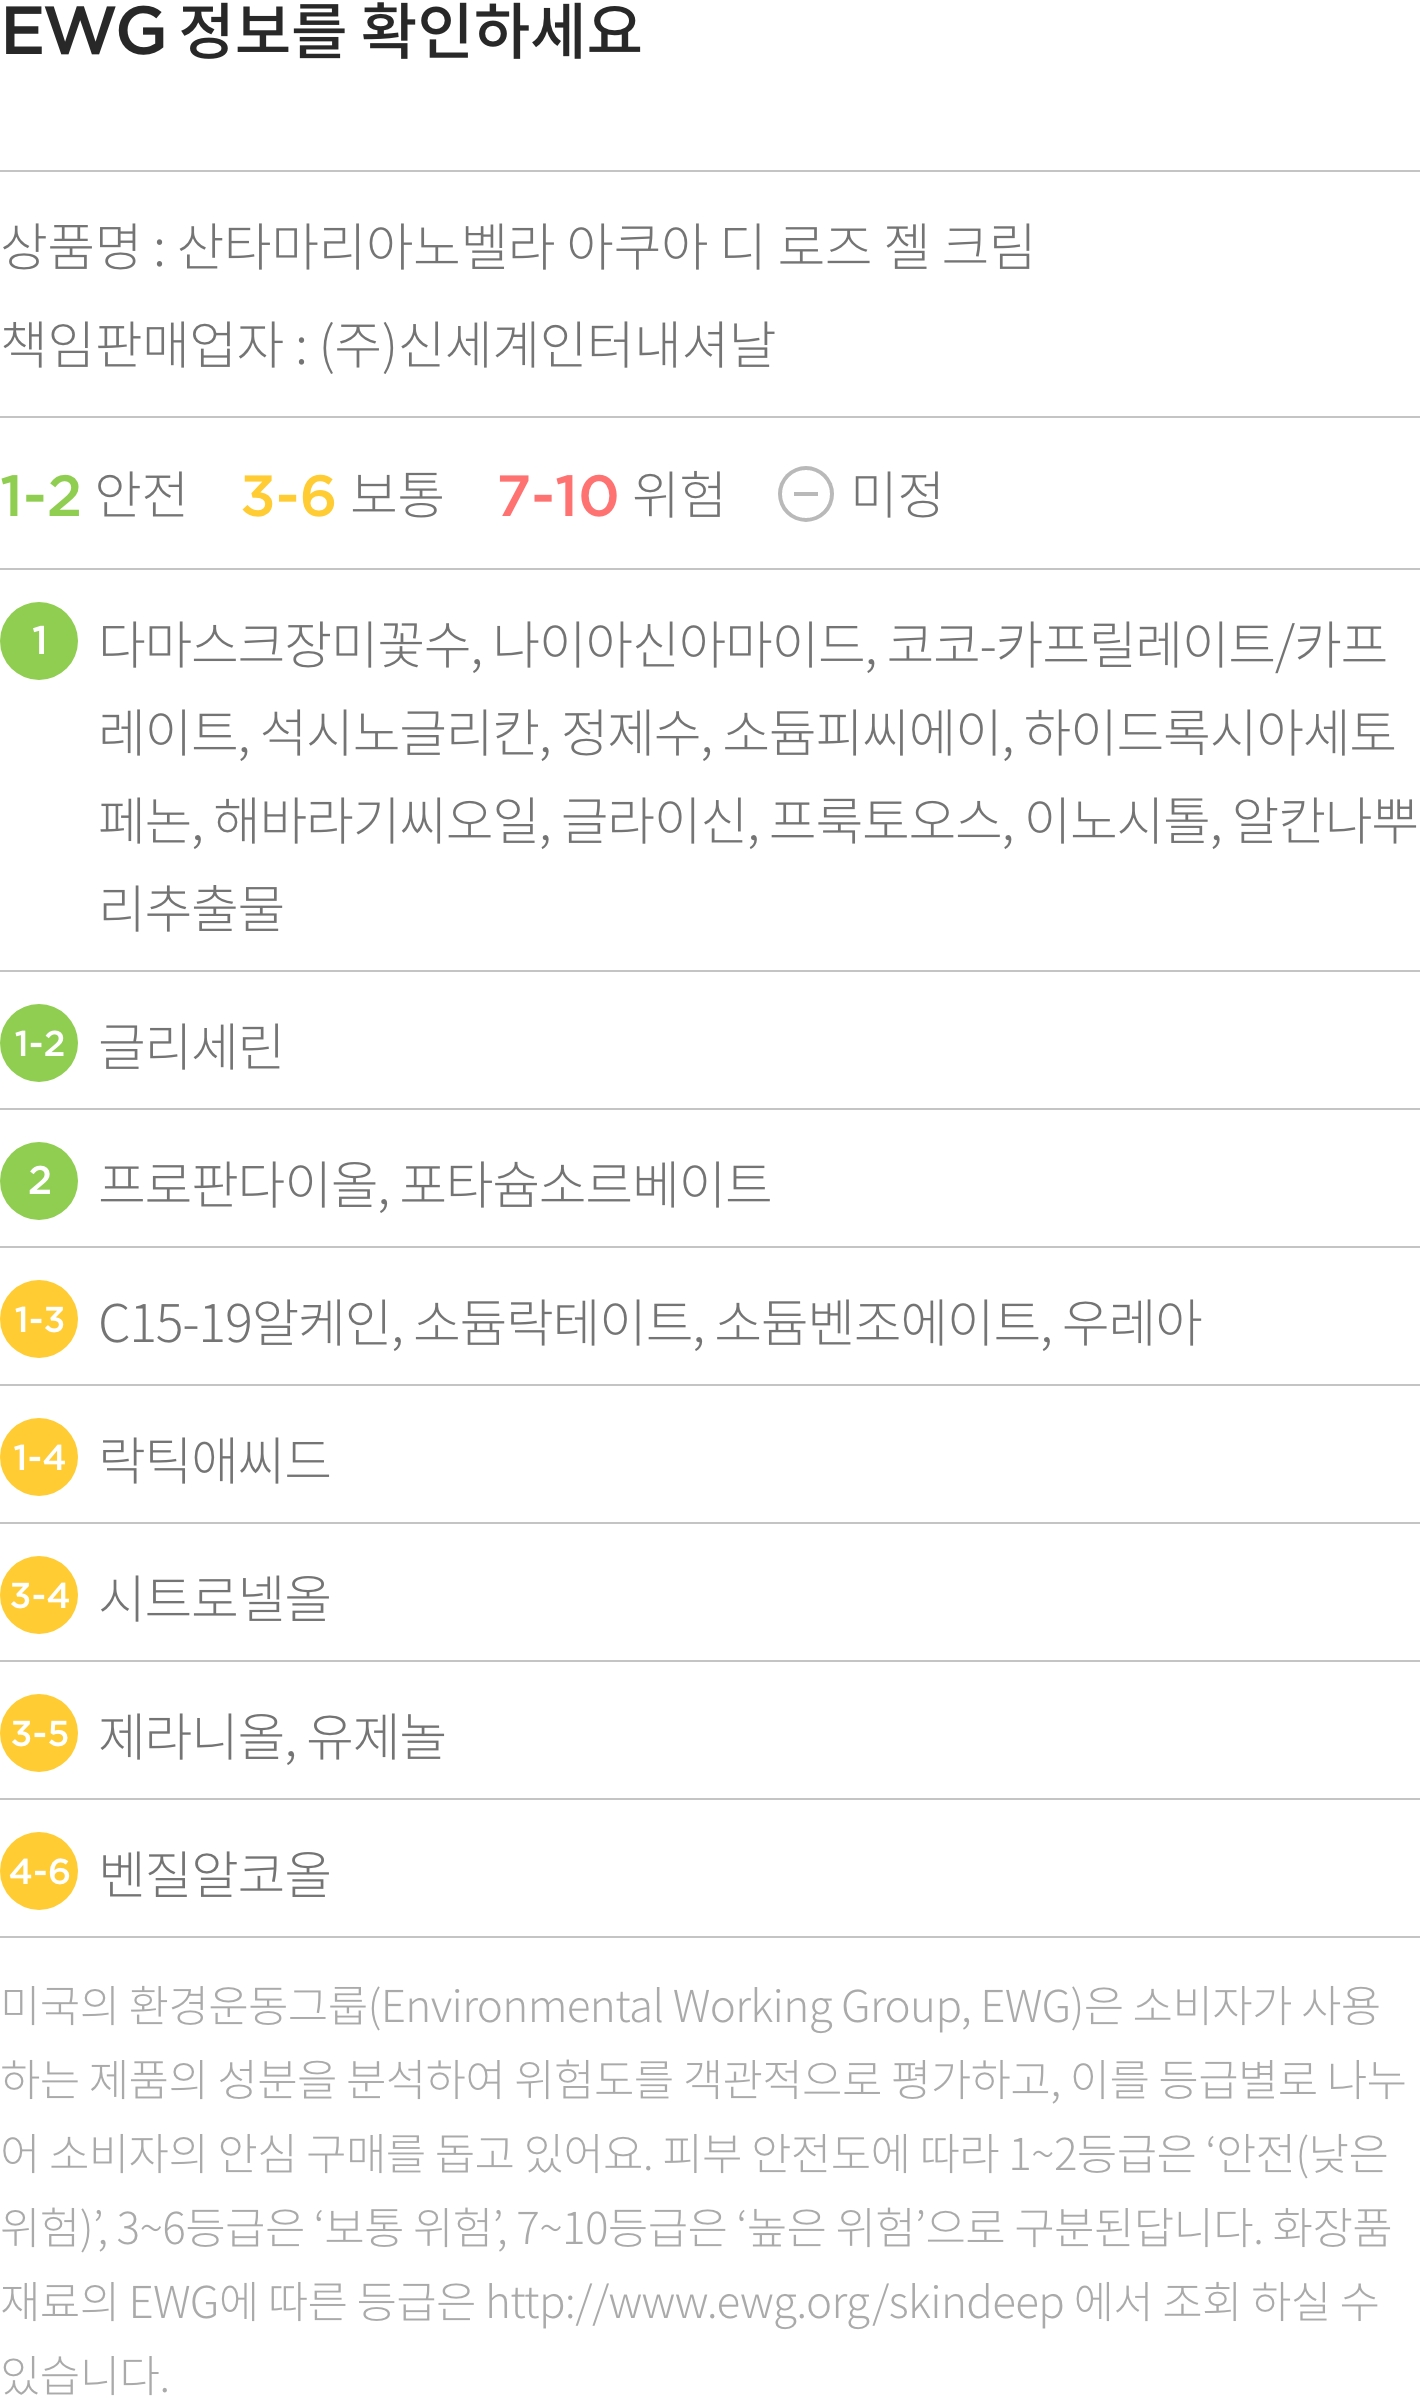Click the 글리세린 ingredient text
The width and height of the screenshot is (1420, 2402).
pyautogui.click(x=191, y=1046)
